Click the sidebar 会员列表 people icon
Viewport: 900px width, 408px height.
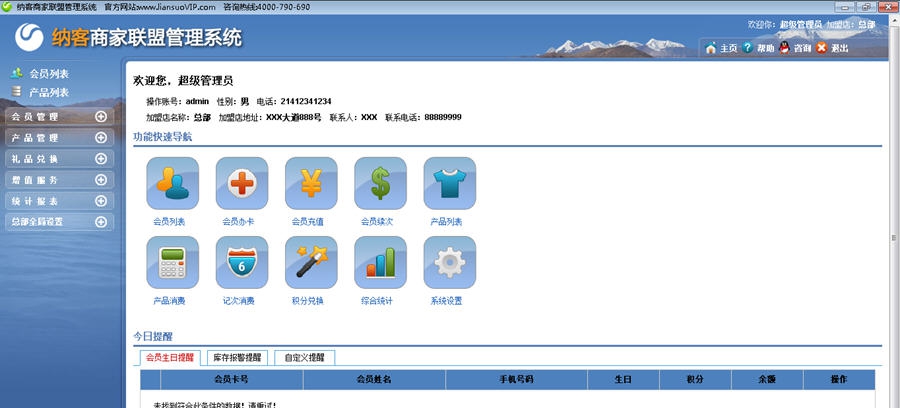click(17, 73)
